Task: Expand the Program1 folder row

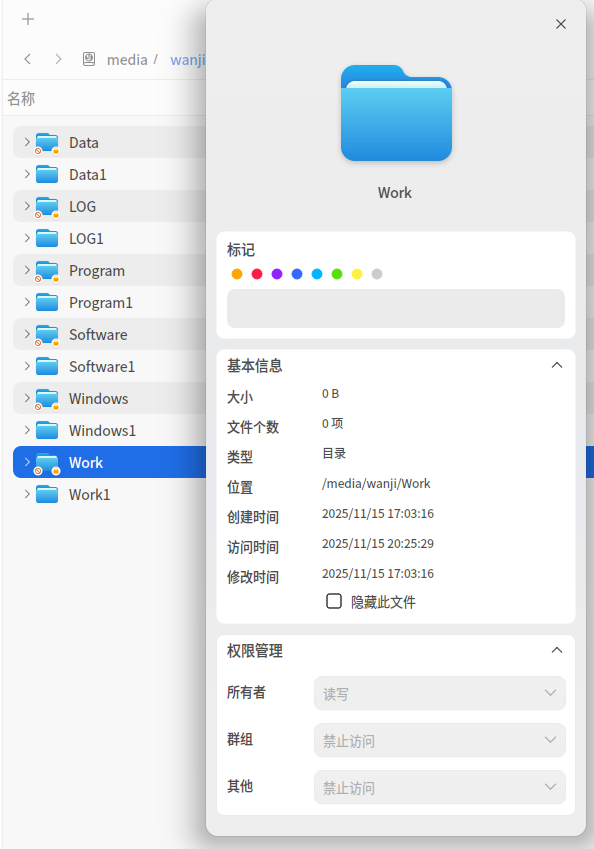Action: point(27,302)
